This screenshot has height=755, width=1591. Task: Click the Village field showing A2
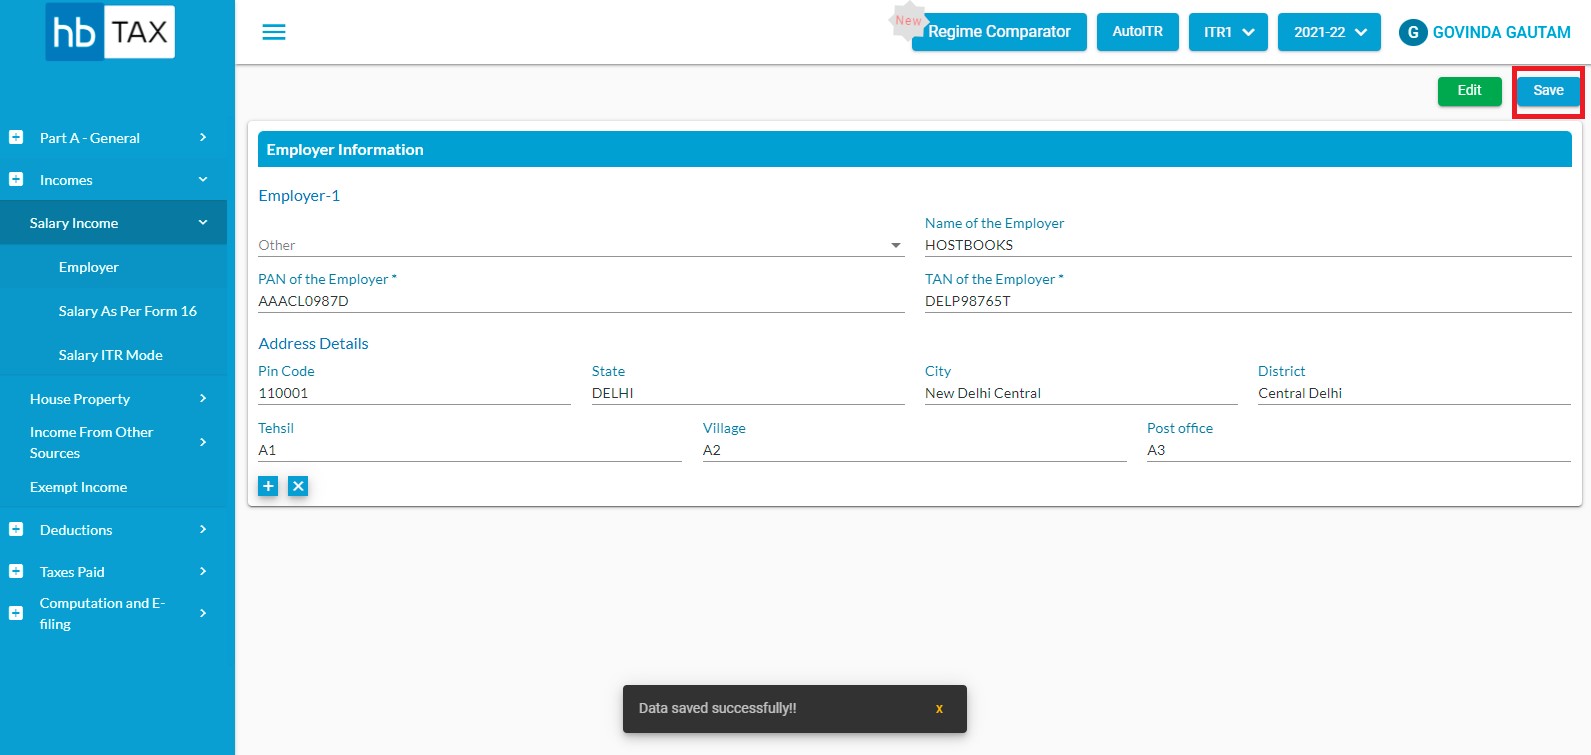pyautogui.click(x=914, y=450)
